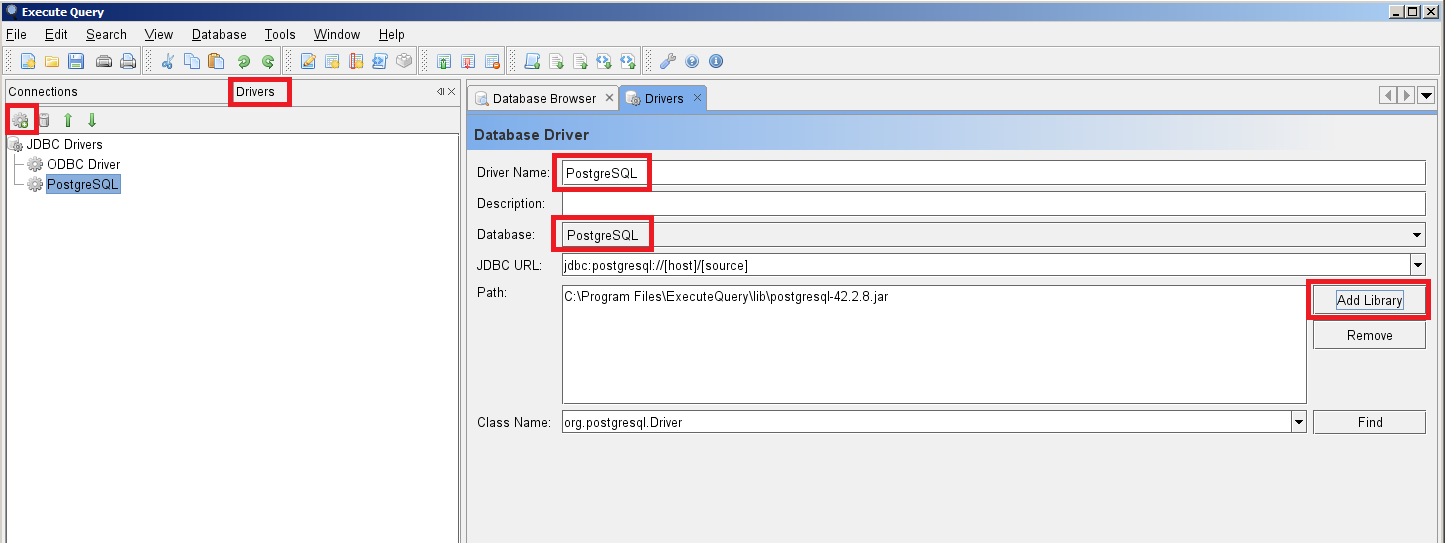
Task: Click into the Description input field
Action: pos(992,204)
